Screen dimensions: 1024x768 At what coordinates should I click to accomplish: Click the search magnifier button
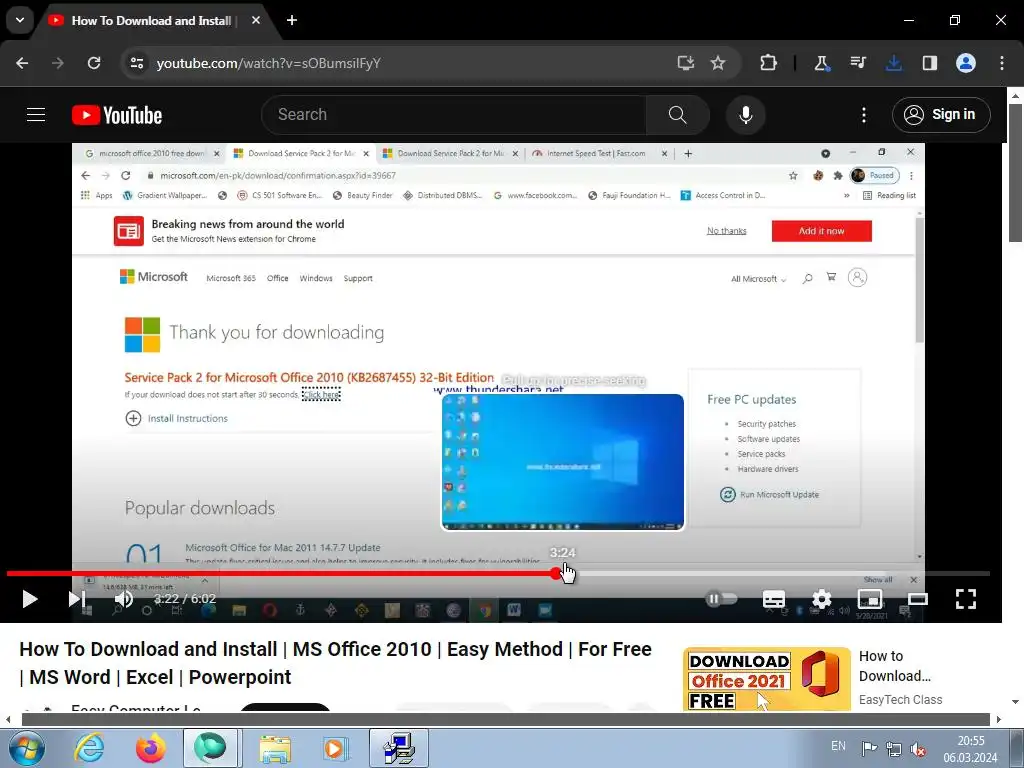click(x=678, y=115)
